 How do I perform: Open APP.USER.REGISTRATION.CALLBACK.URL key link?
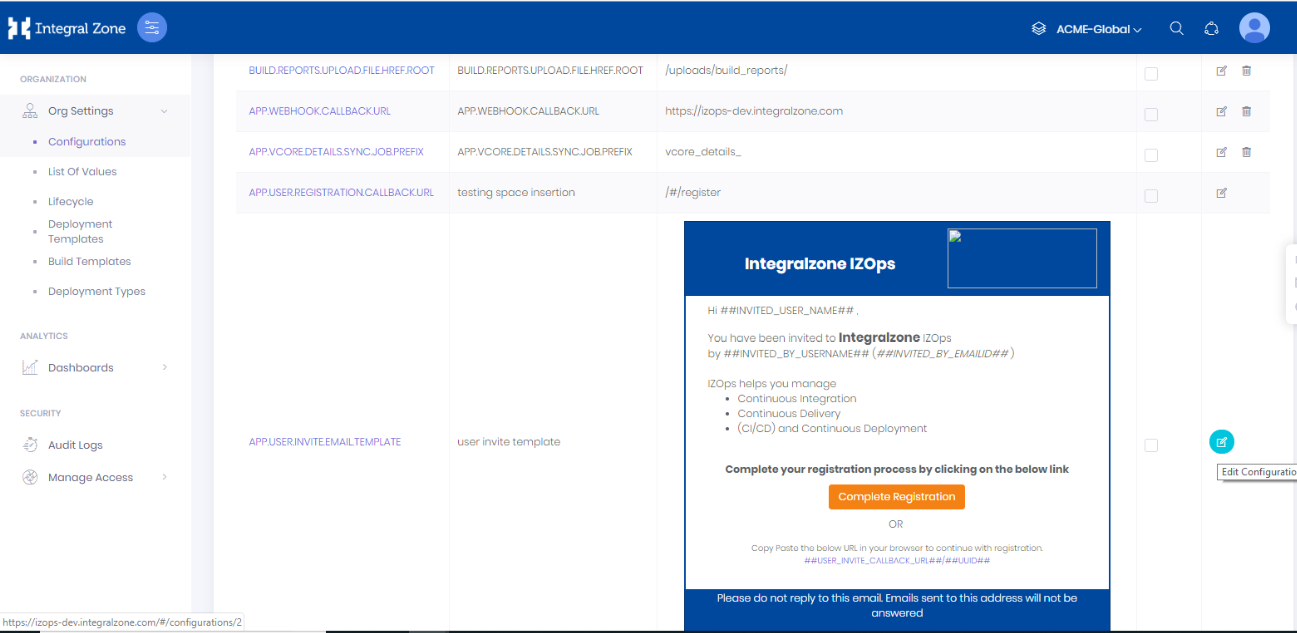[x=341, y=192]
